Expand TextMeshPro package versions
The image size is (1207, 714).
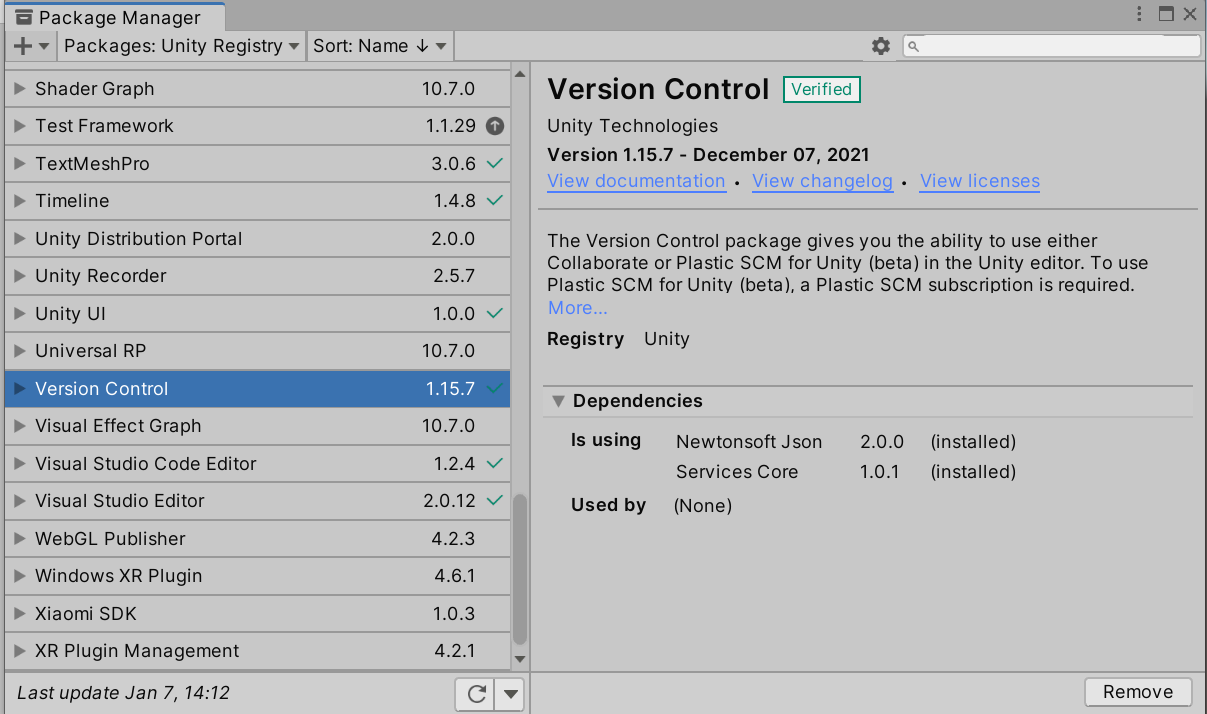pyautogui.click(x=19, y=164)
